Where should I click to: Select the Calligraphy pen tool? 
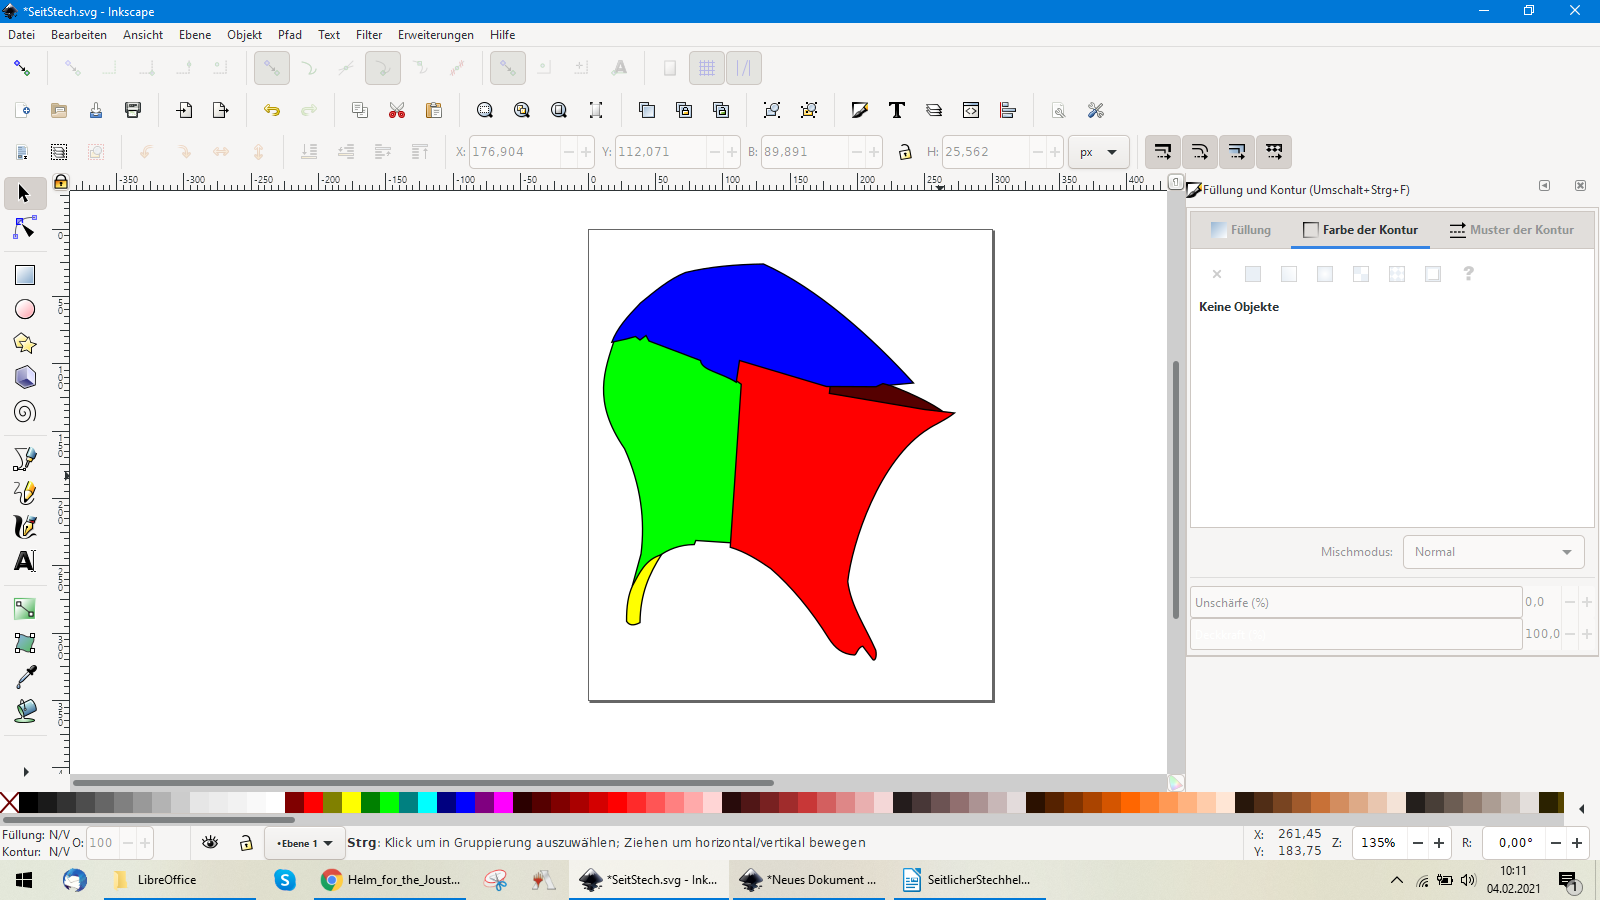25,526
